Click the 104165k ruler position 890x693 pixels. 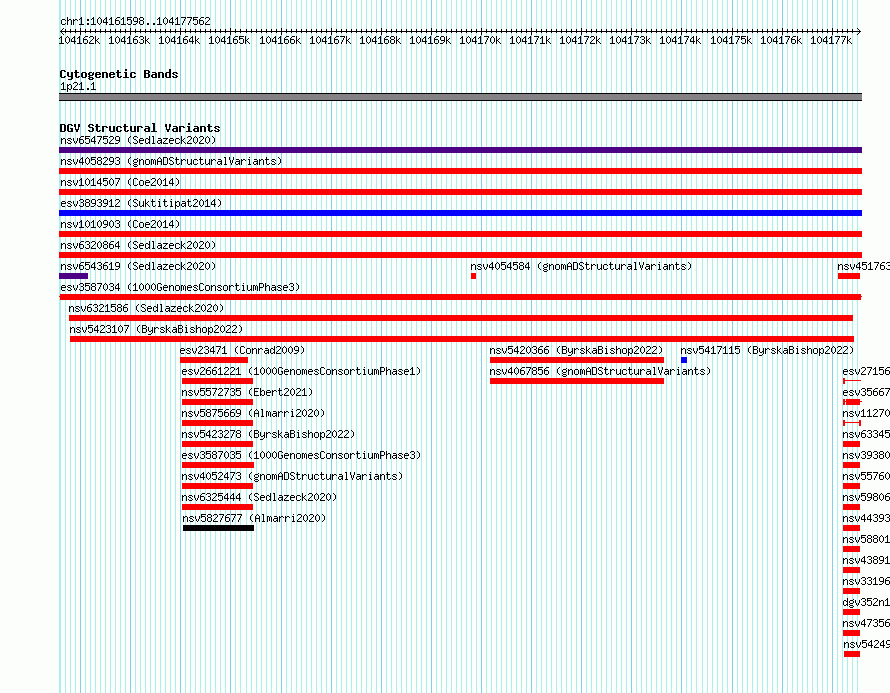pyautogui.click(x=229, y=40)
